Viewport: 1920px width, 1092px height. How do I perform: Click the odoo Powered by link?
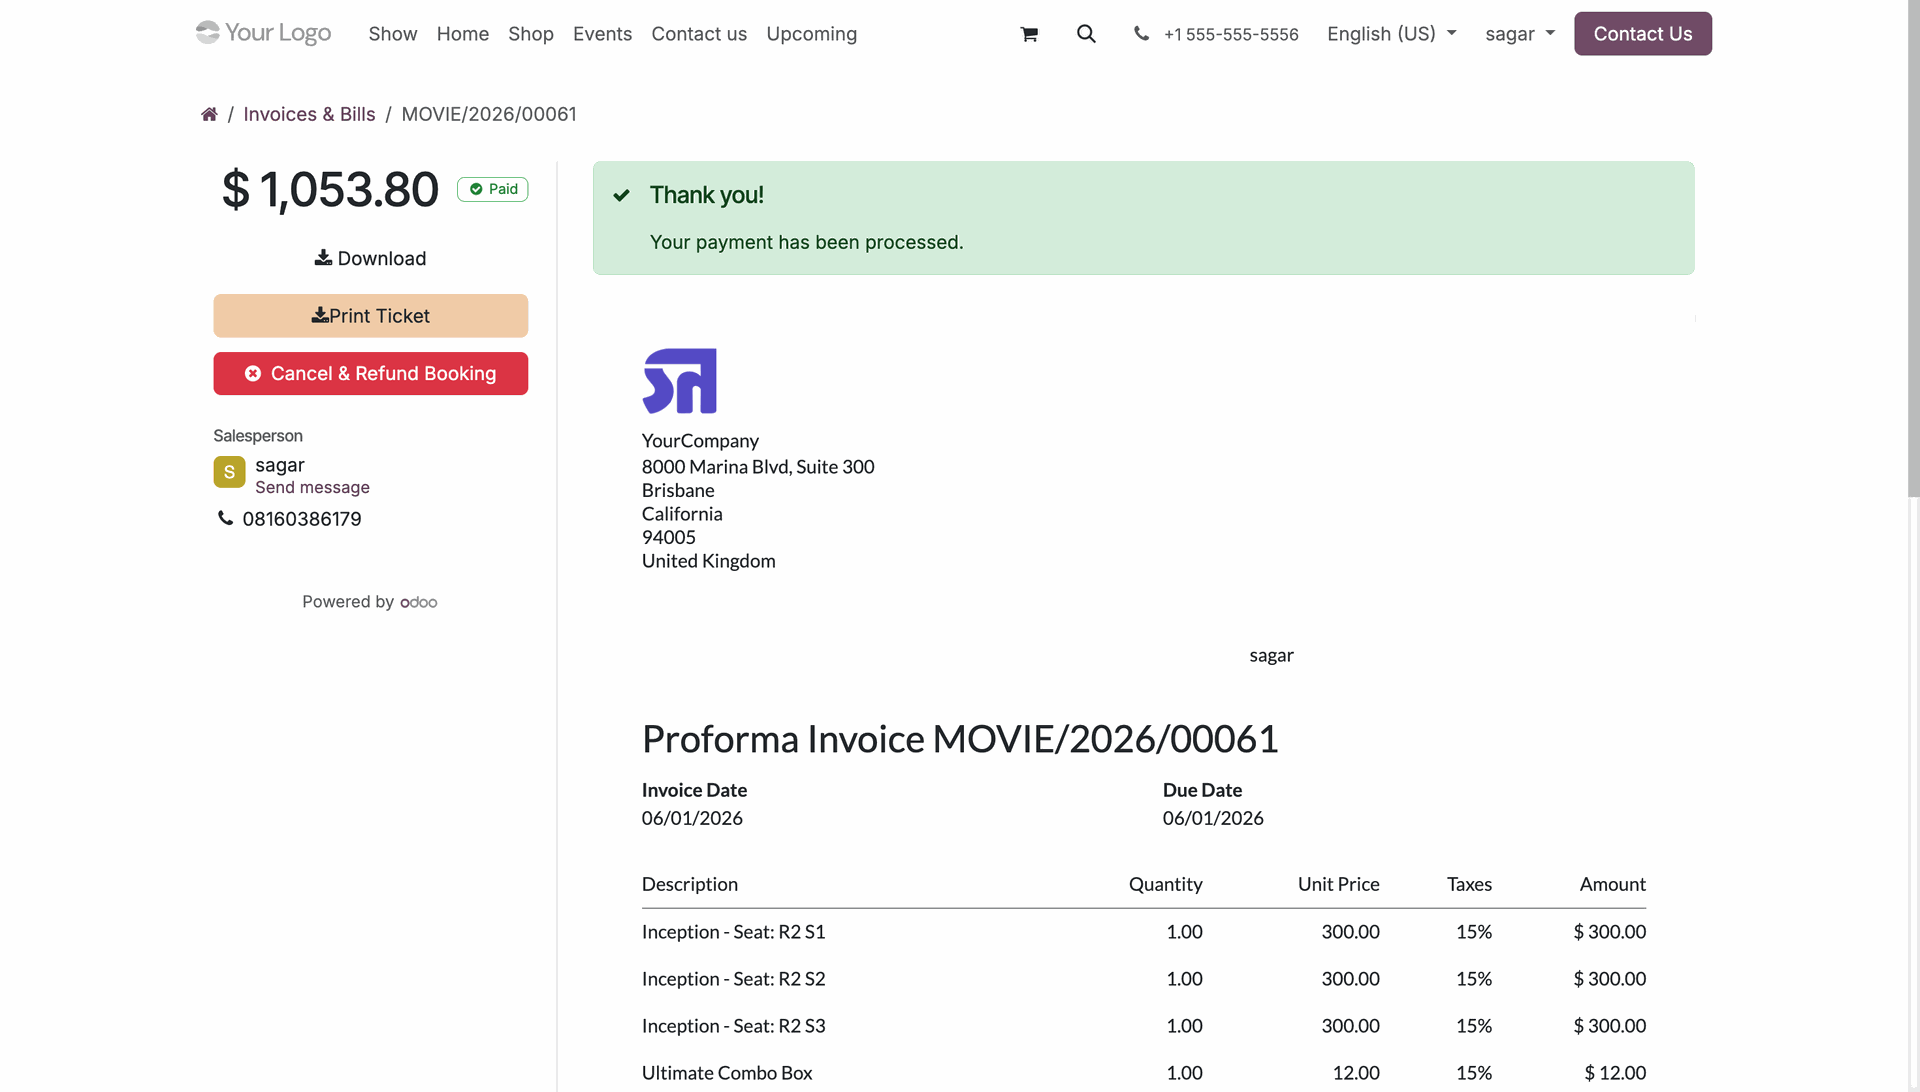click(x=419, y=602)
